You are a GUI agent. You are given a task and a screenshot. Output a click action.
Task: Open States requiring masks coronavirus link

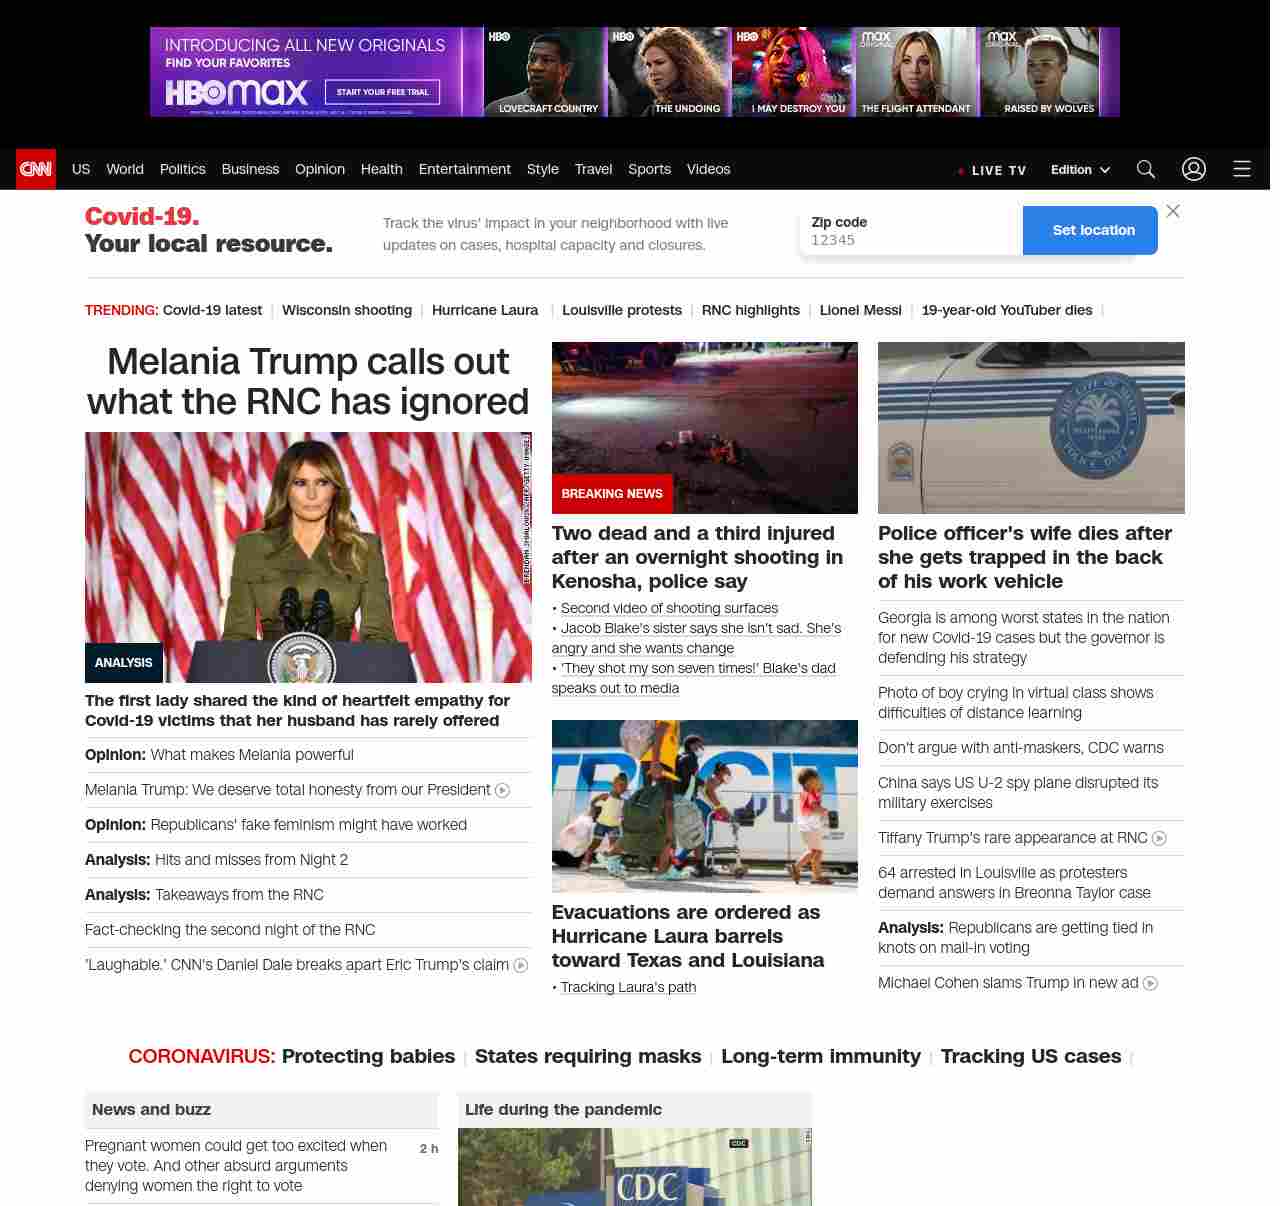(588, 1056)
